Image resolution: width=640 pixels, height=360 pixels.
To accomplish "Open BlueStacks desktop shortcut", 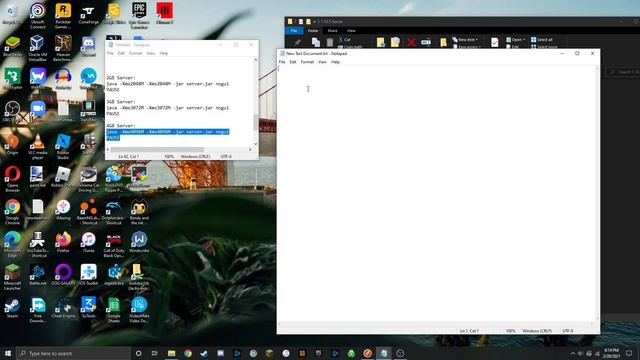I will click(x=12, y=47).
